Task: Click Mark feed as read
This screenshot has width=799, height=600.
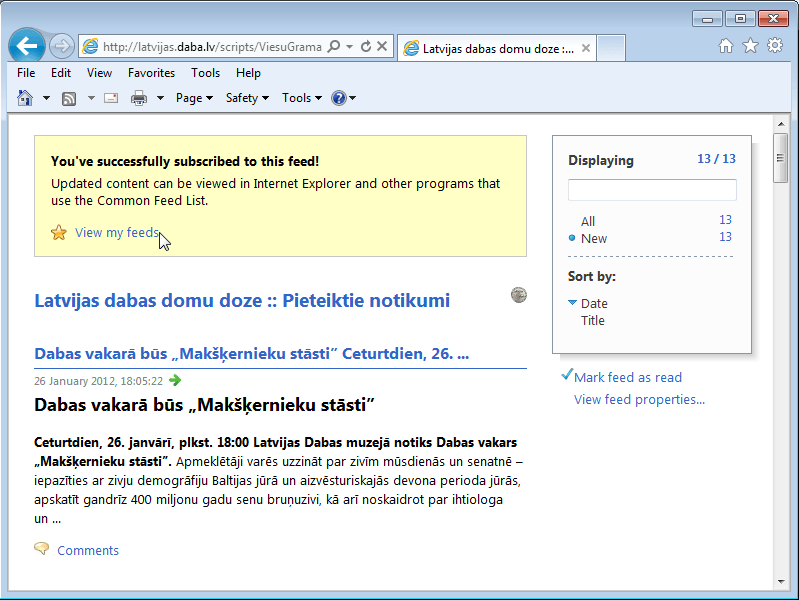Action: point(628,377)
